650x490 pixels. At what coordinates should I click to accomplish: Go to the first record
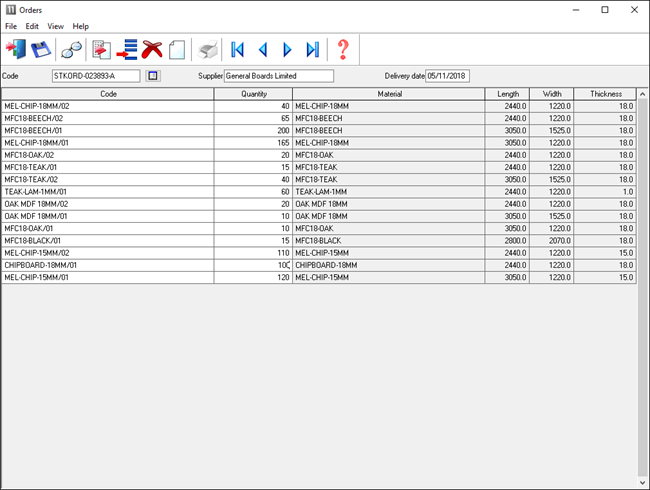point(238,49)
